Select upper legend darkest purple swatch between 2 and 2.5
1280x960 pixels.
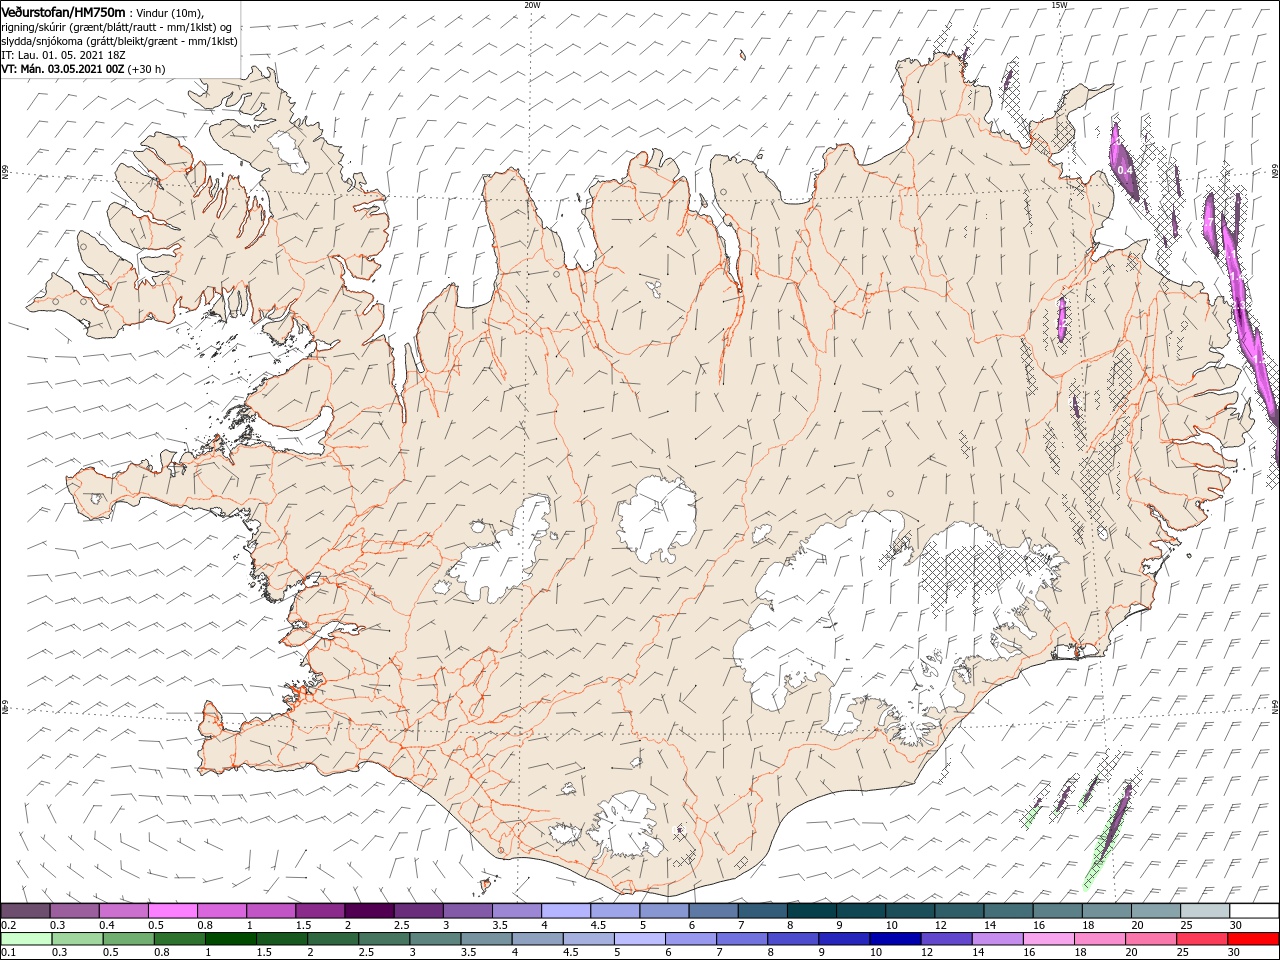[368, 911]
